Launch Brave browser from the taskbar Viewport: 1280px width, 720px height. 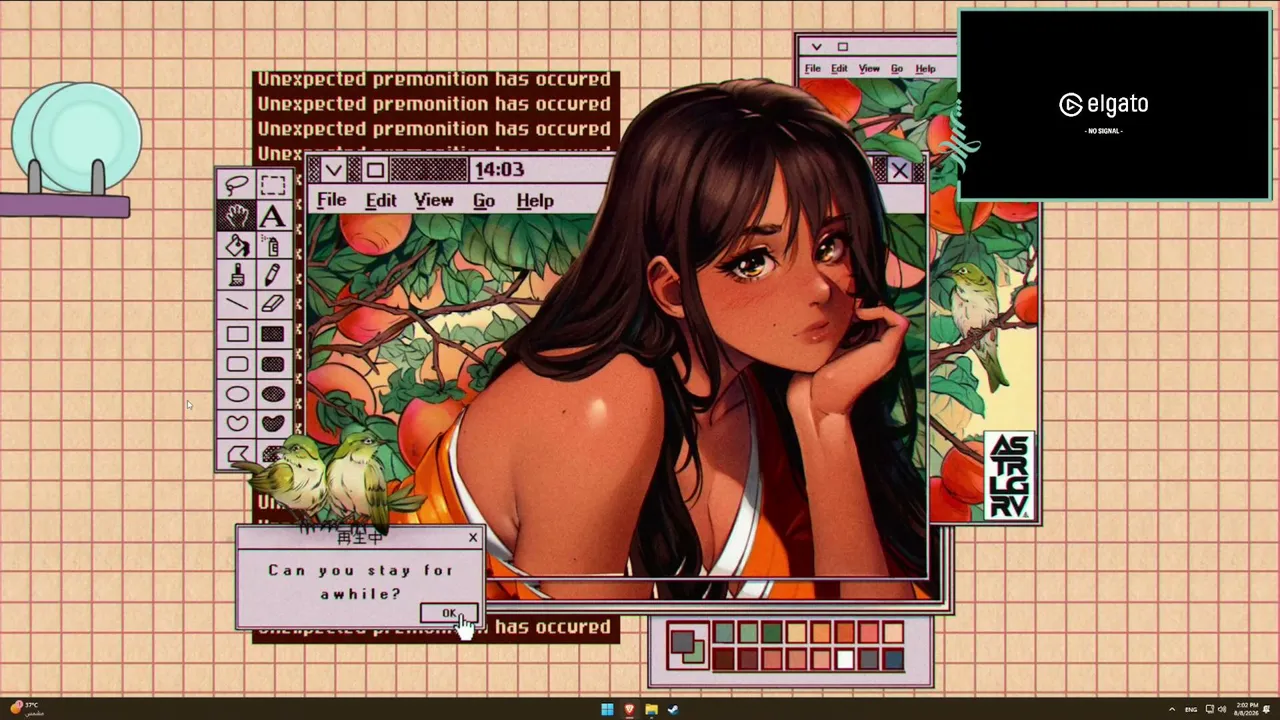click(629, 710)
